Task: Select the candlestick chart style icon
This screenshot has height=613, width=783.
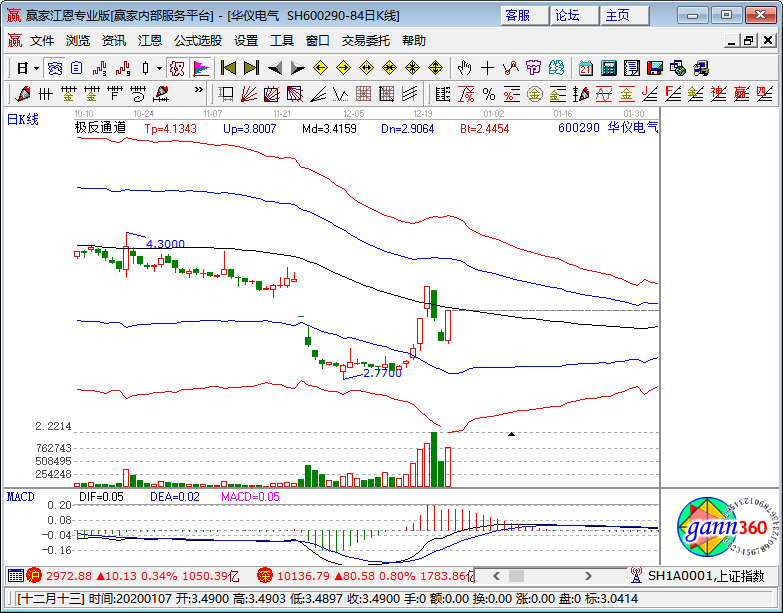Action: coord(146,68)
